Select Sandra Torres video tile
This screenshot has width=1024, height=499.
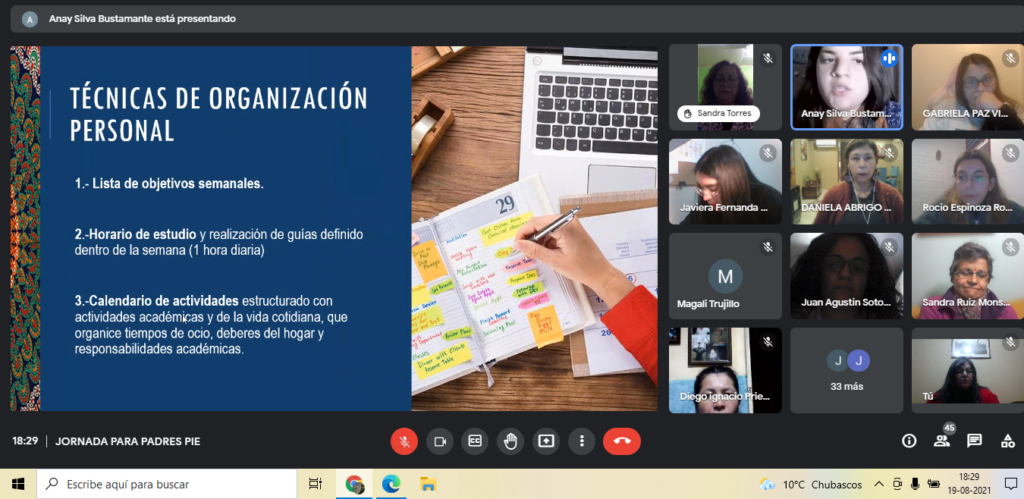tap(725, 87)
